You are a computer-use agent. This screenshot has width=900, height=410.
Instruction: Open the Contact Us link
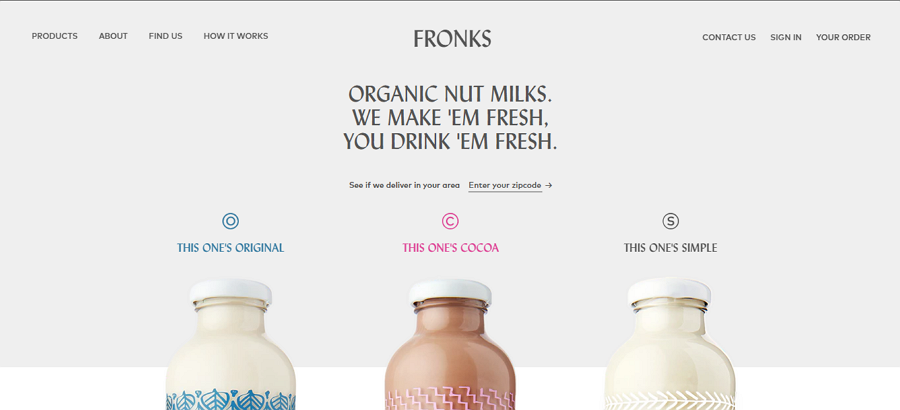click(729, 37)
